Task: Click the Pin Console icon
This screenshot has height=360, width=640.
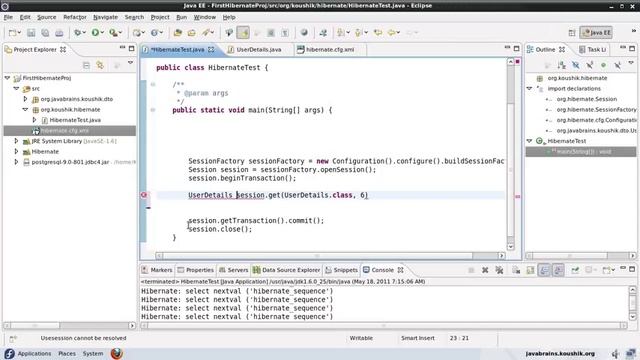Action: [x=575, y=270]
